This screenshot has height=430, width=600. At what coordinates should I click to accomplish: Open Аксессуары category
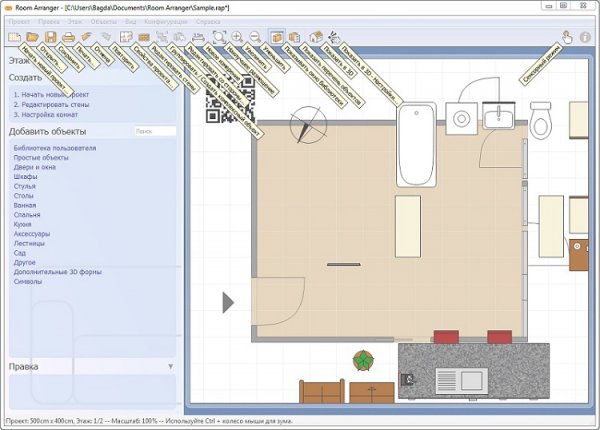[x=32, y=234]
